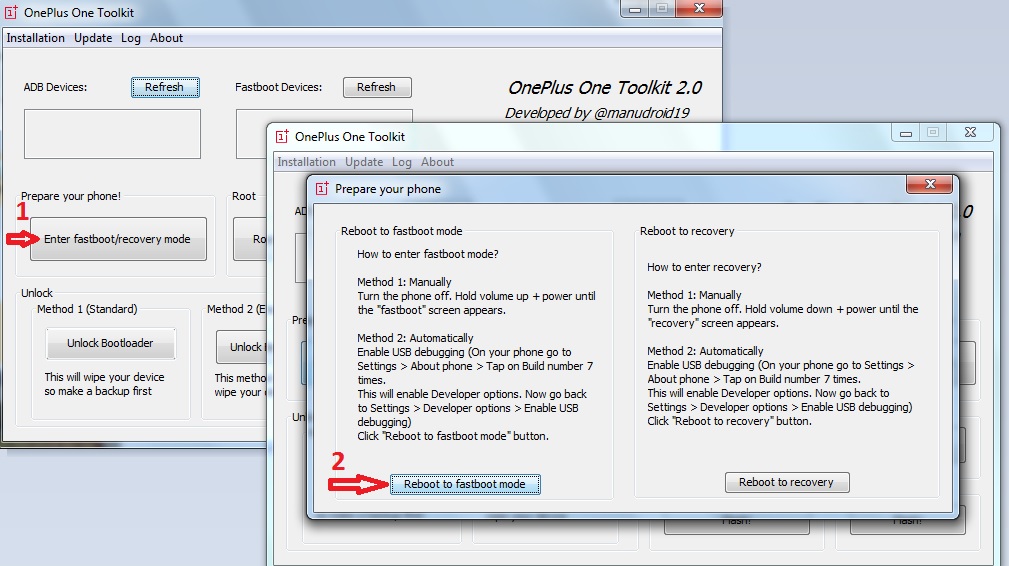The width and height of the screenshot is (1009, 566).
Task: Click 'Fastboot Devices:' label
Action: [x=279, y=87]
